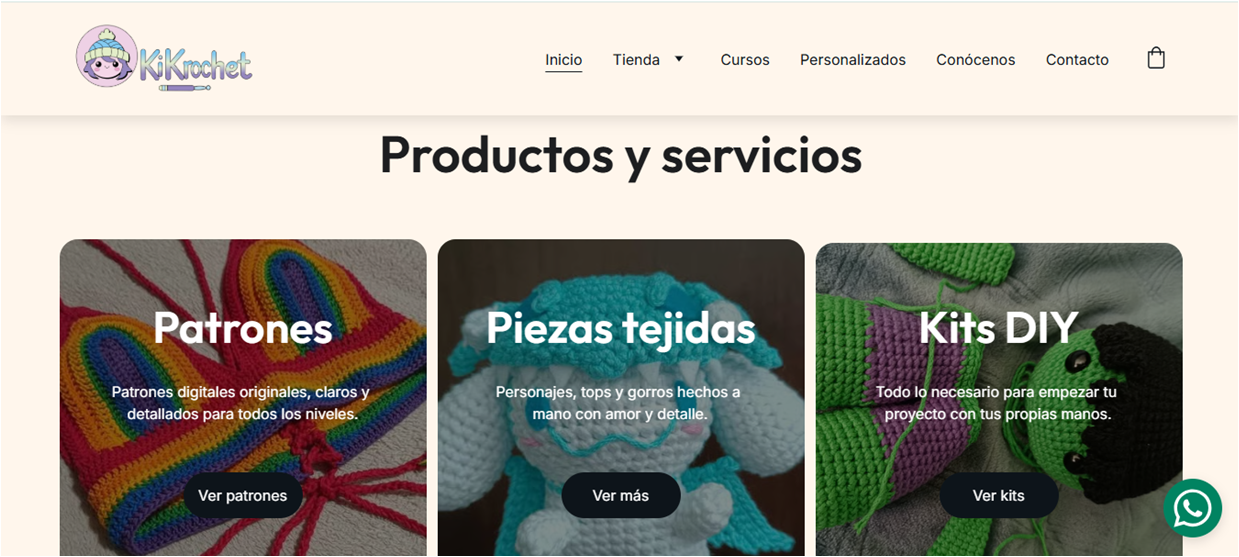
Task: Open the shopping bag cart icon
Action: click(x=1156, y=58)
